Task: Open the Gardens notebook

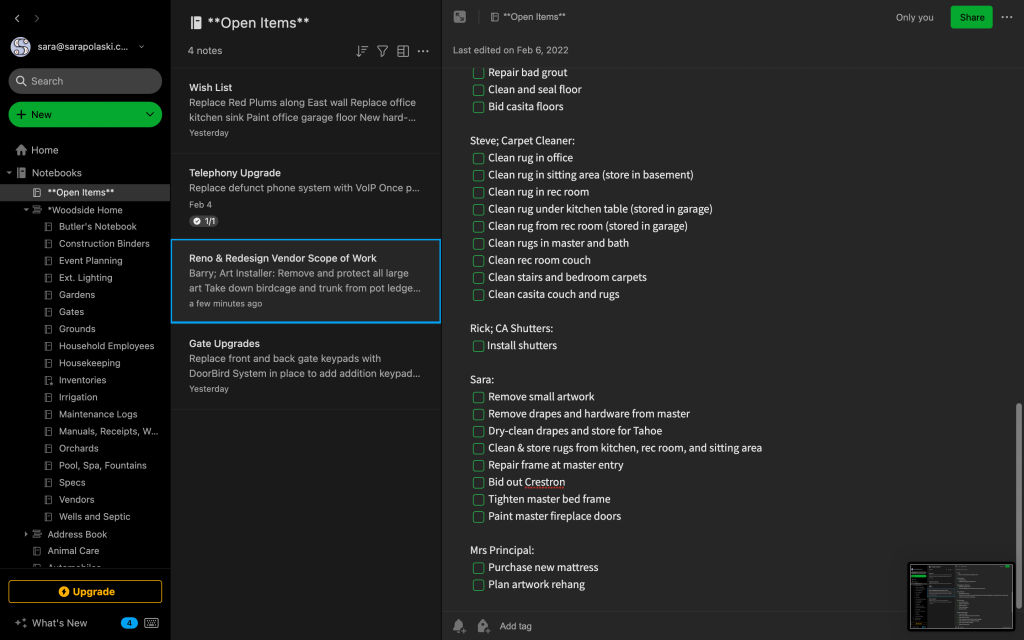Action: [x=77, y=295]
